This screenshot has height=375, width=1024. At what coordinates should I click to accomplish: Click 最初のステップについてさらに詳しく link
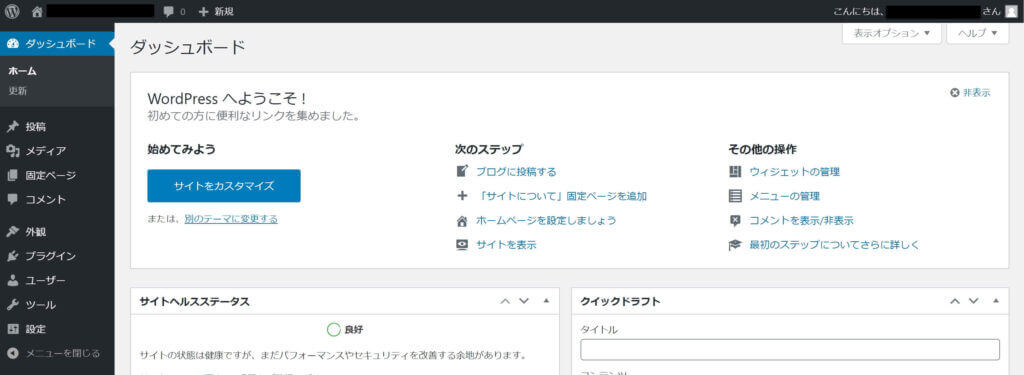pyautogui.click(x=834, y=245)
